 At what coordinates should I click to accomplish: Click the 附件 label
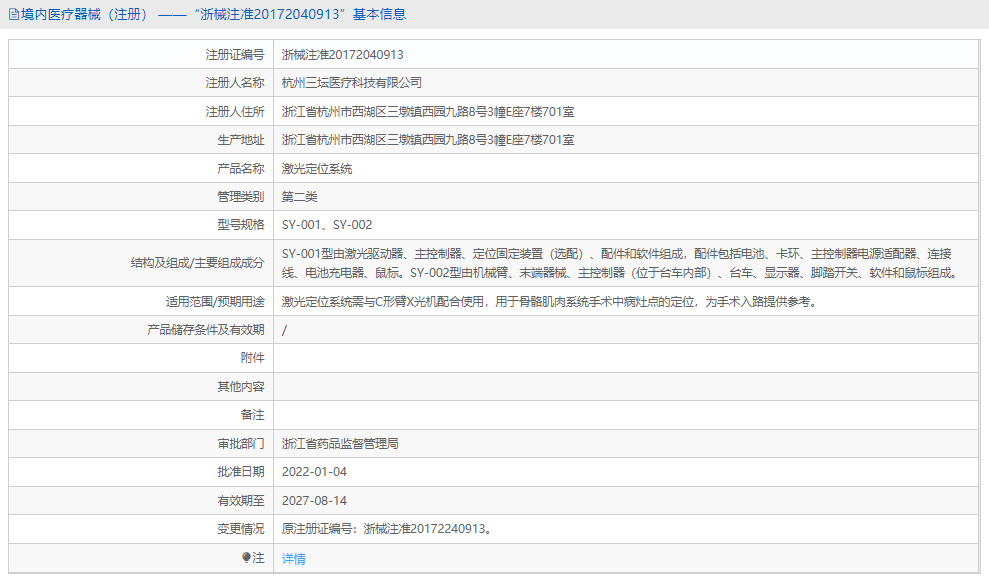click(252, 358)
